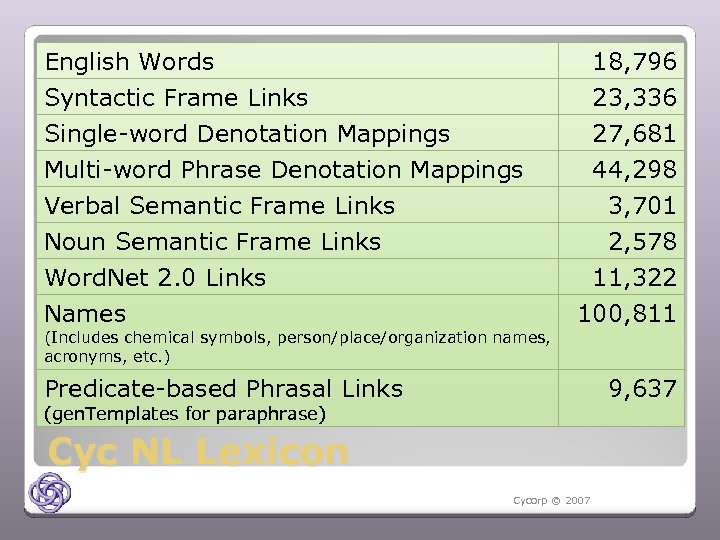The height and width of the screenshot is (540, 720).
Task: Click the Names description about chemical symbols
Action: click(297, 347)
